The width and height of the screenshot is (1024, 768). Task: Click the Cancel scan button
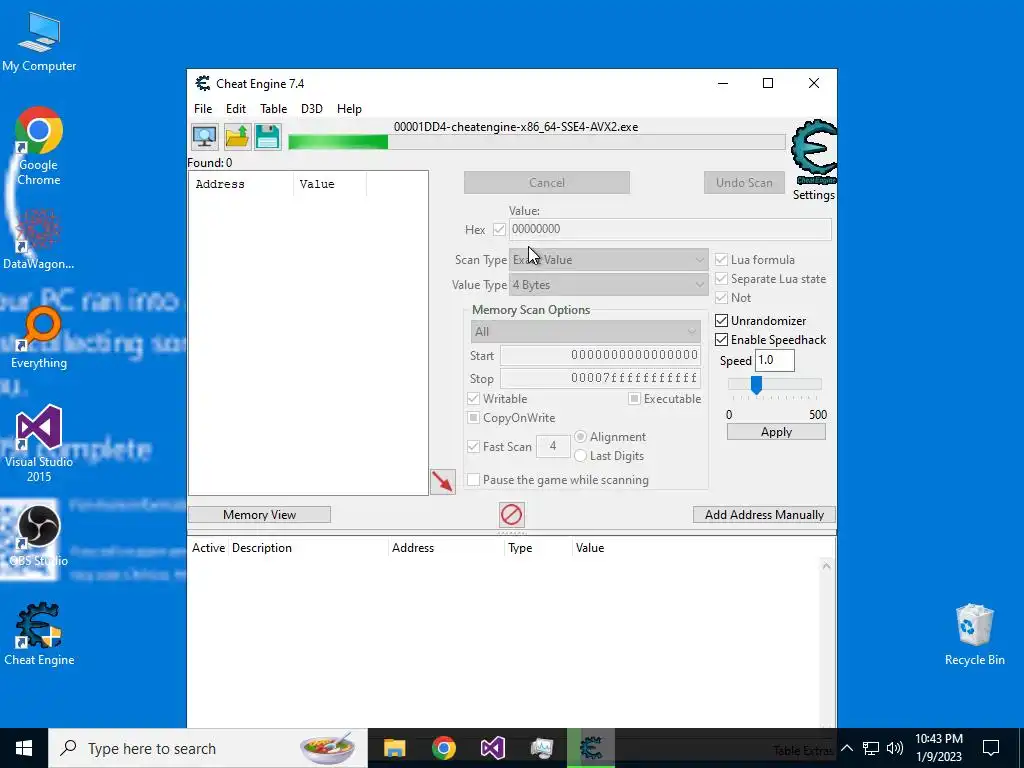point(547,183)
